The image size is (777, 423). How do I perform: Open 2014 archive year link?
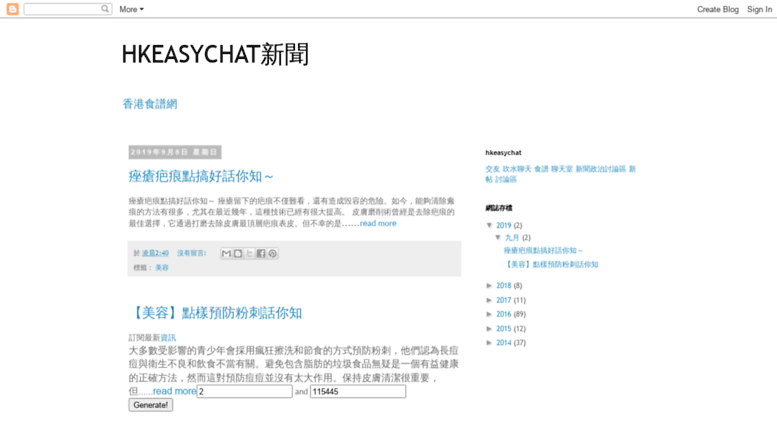click(x=503, y=343)
